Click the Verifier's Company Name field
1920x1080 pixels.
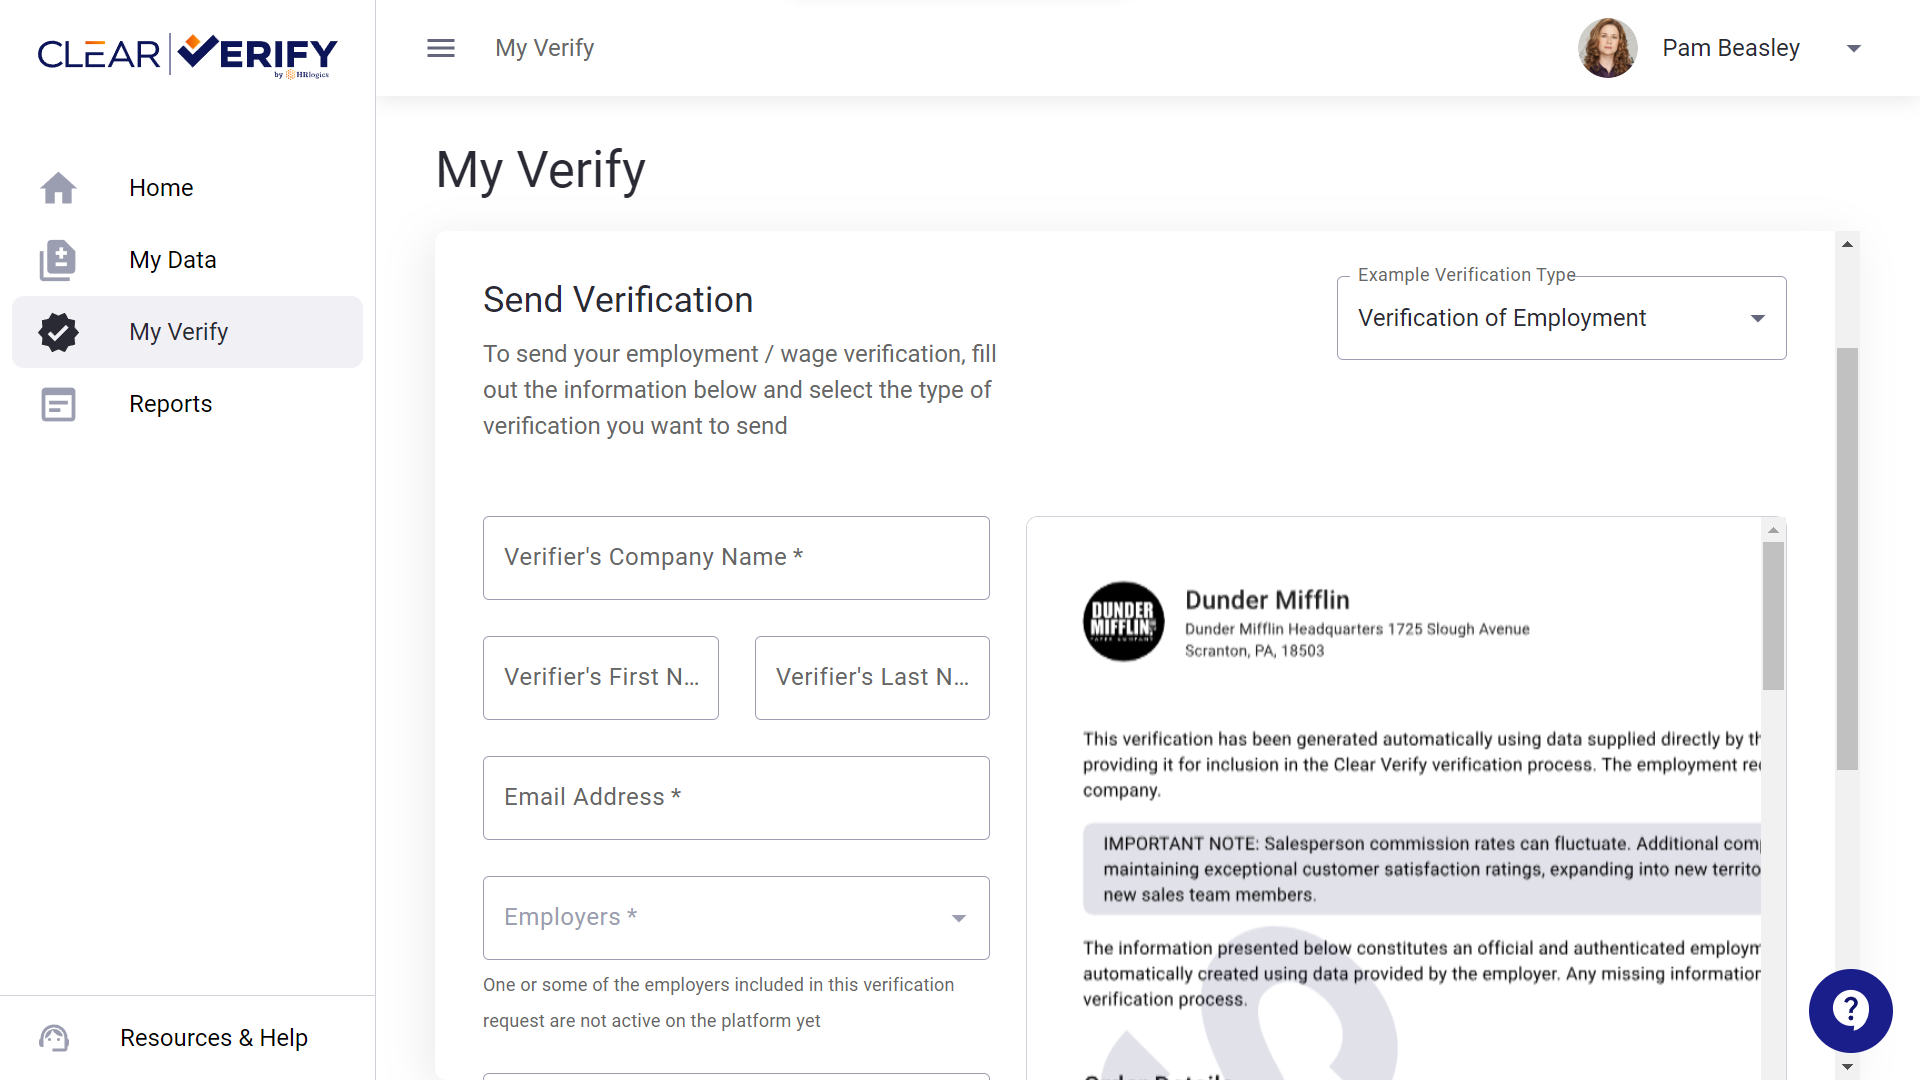pyautogui.click(x=736, y=558)
